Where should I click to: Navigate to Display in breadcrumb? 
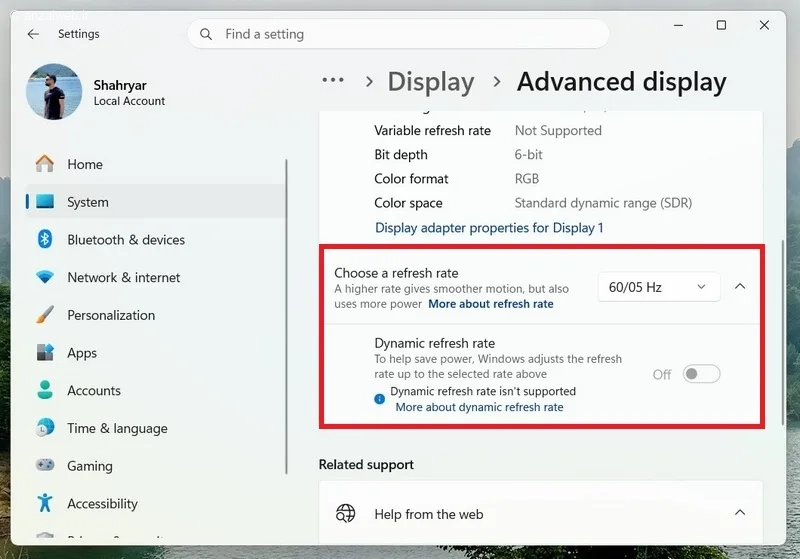[431, 82]
